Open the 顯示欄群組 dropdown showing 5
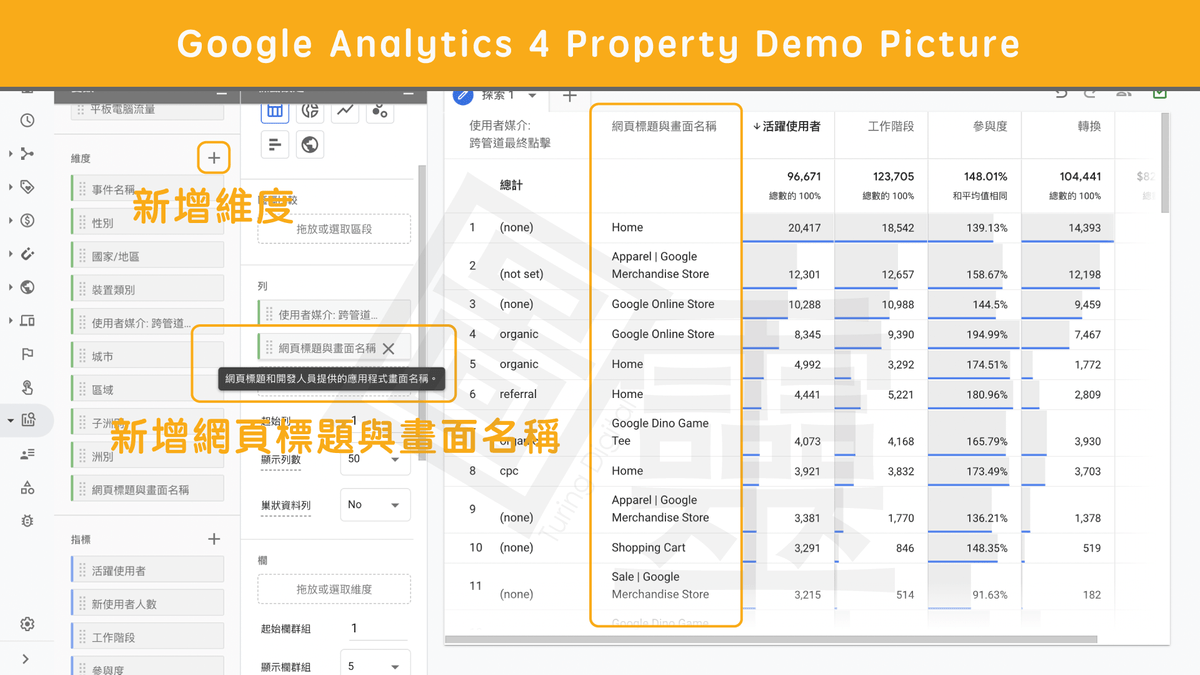The image size is (1200, 675). [x=375, y=666]
